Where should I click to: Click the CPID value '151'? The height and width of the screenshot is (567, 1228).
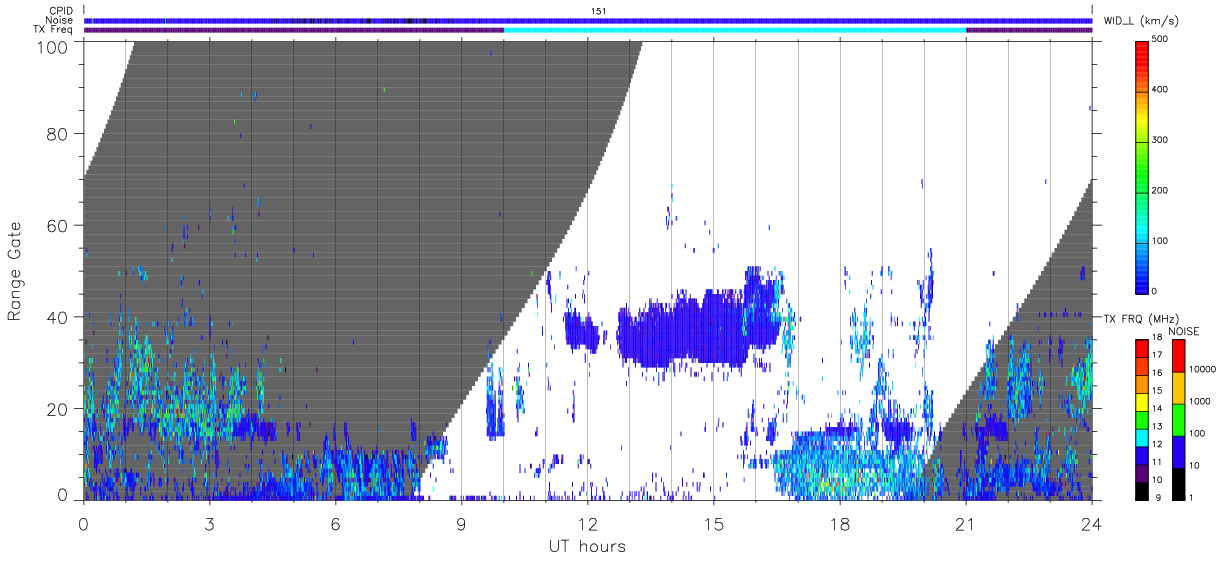[x=599, y=10]
